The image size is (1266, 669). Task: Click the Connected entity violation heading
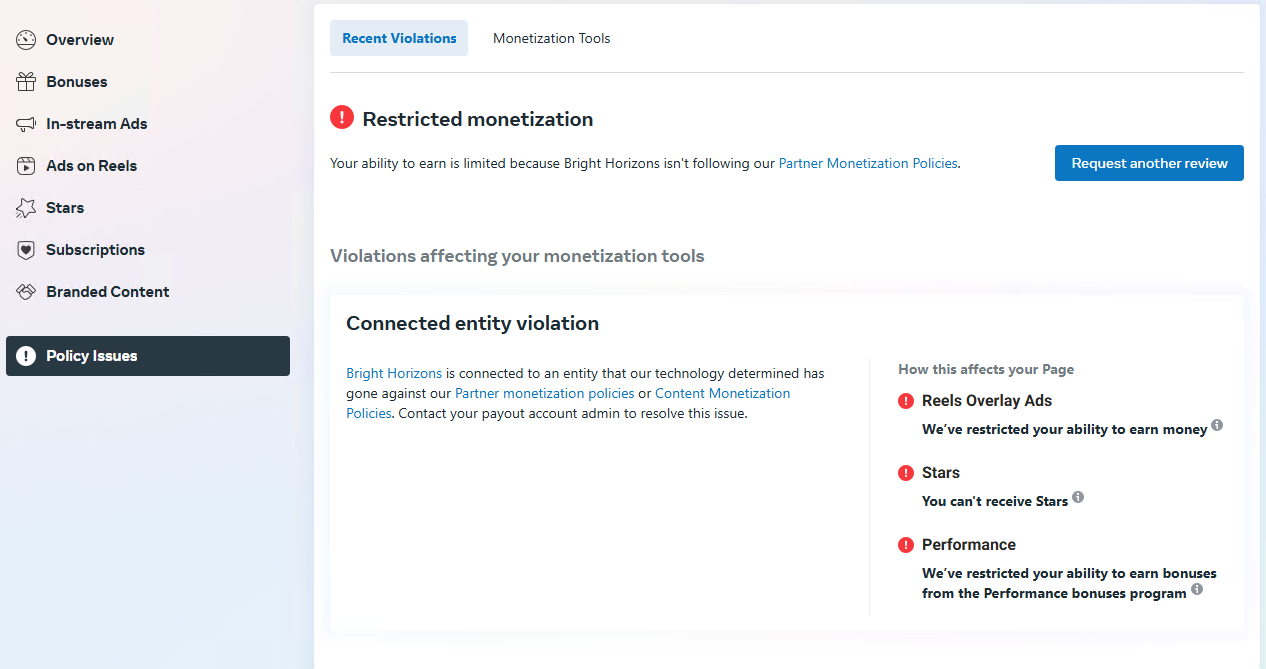(472, 323)
